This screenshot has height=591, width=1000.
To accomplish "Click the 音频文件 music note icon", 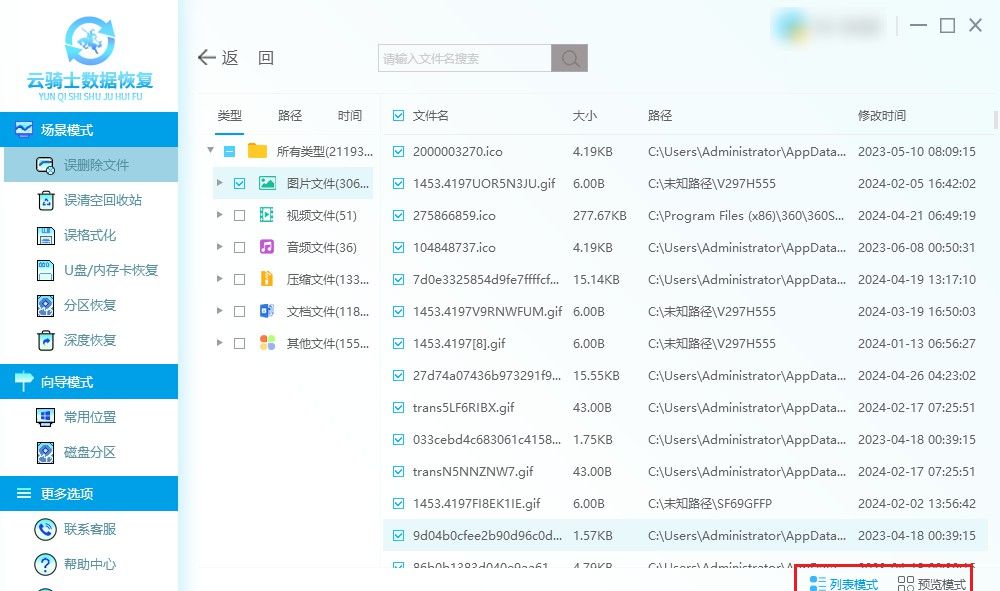I will 267,247.
